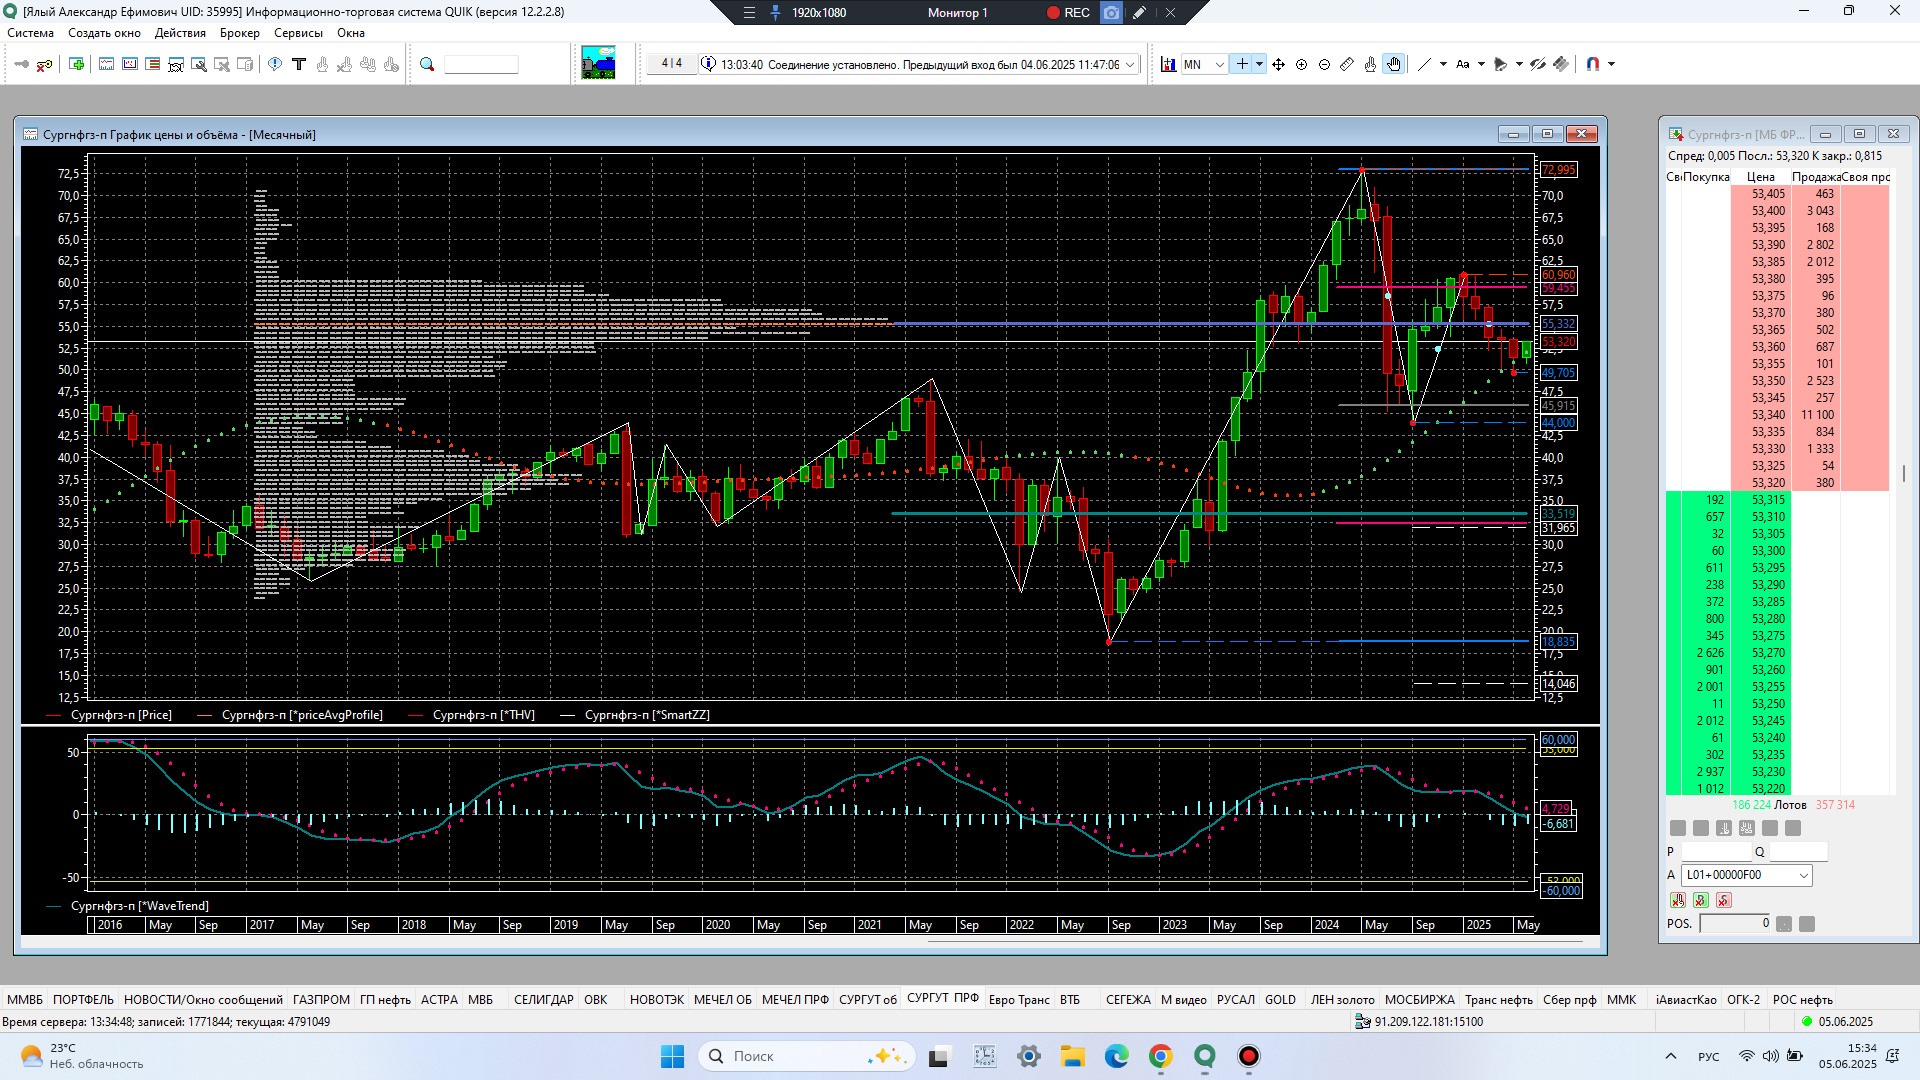Click the zoom out chart icon

[x=1324, y=64]
